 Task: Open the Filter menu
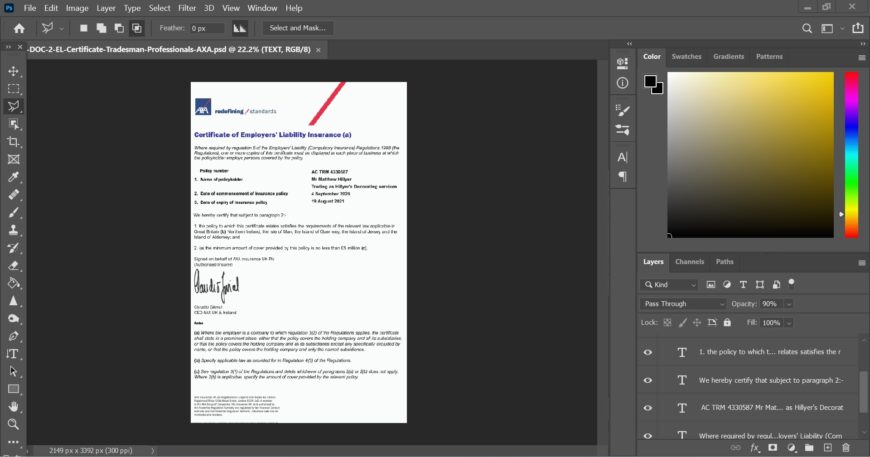point(187,8)
